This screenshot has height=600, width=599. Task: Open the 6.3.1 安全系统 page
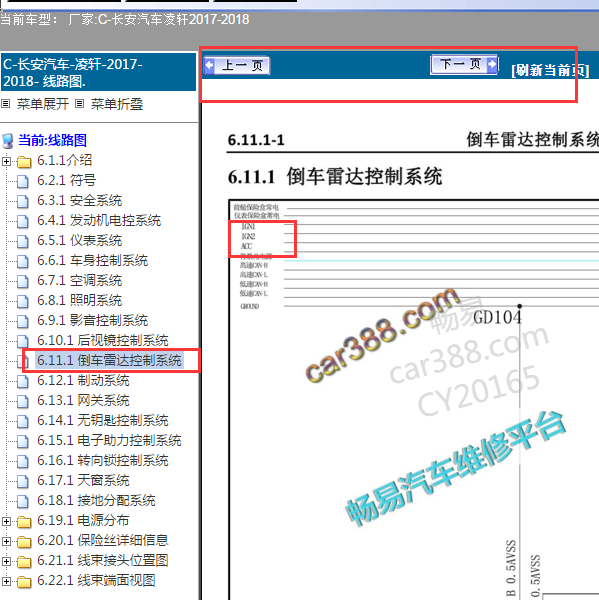point(79,201)
